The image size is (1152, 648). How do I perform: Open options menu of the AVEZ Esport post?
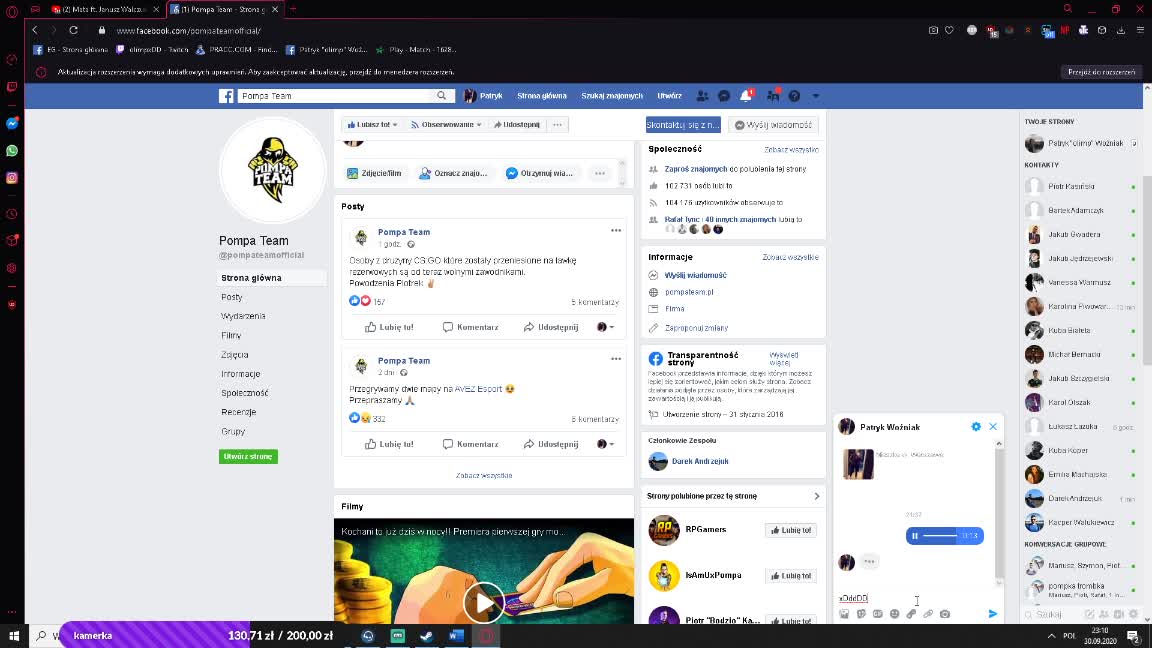click(616, 359)
